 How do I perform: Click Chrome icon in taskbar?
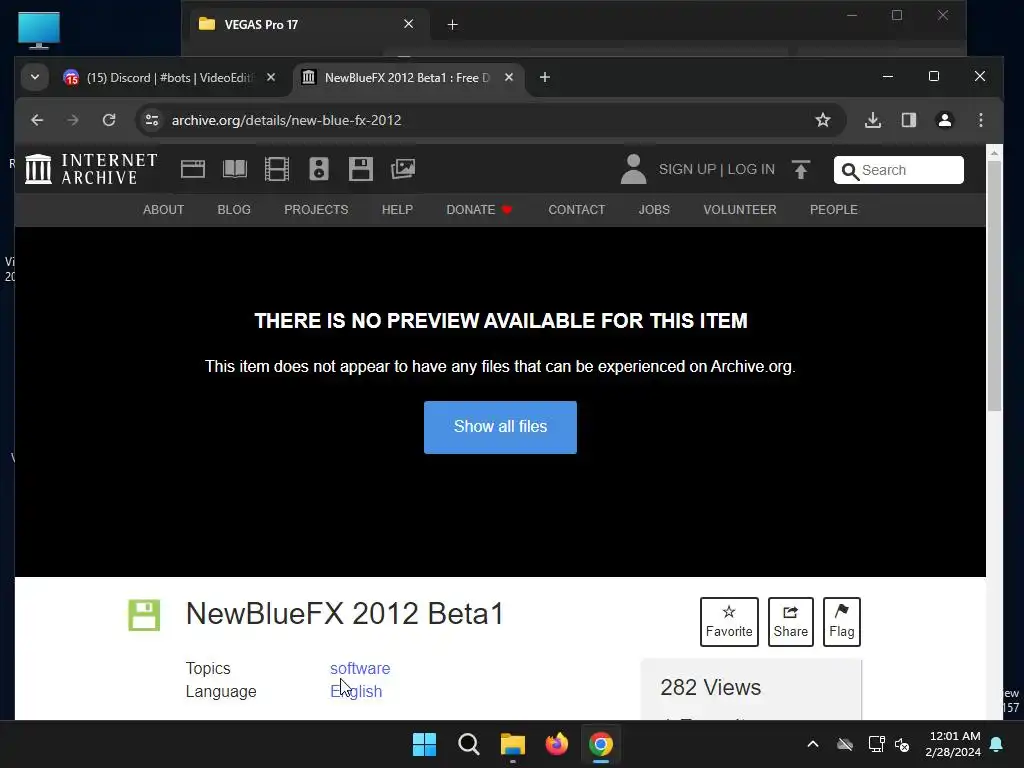click(600, 744)
